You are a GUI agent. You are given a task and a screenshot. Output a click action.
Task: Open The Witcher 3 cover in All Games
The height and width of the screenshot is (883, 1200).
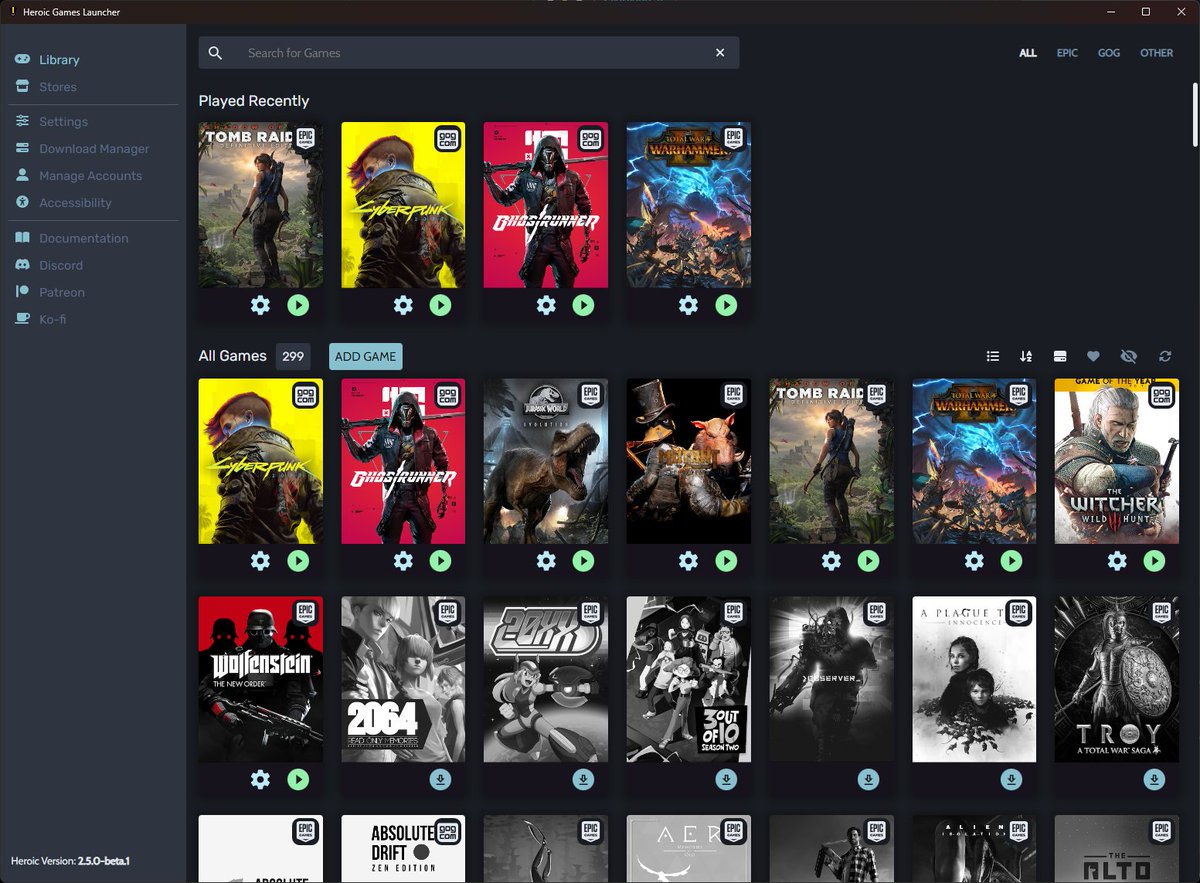click(x=1117, y=461)
